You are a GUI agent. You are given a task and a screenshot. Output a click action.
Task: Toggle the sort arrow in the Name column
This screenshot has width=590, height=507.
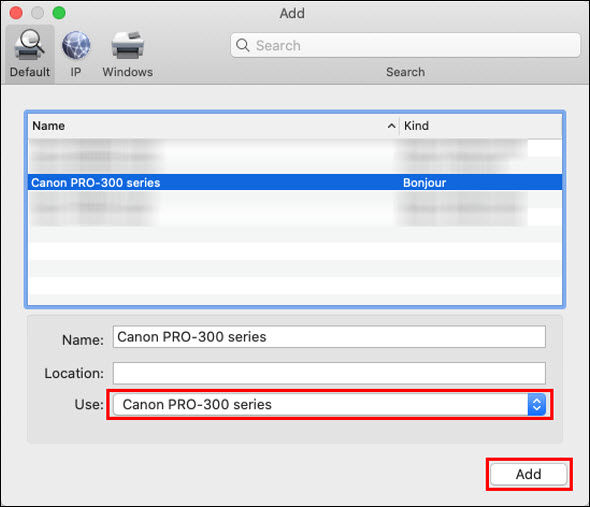pyautogui.click(x=391, y=126)
